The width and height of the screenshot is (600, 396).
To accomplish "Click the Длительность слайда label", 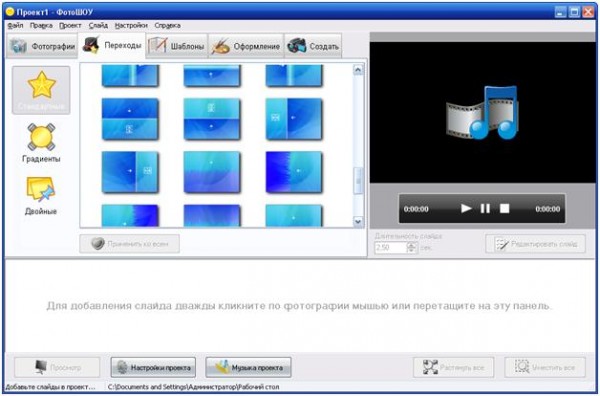I will (408, 236).
